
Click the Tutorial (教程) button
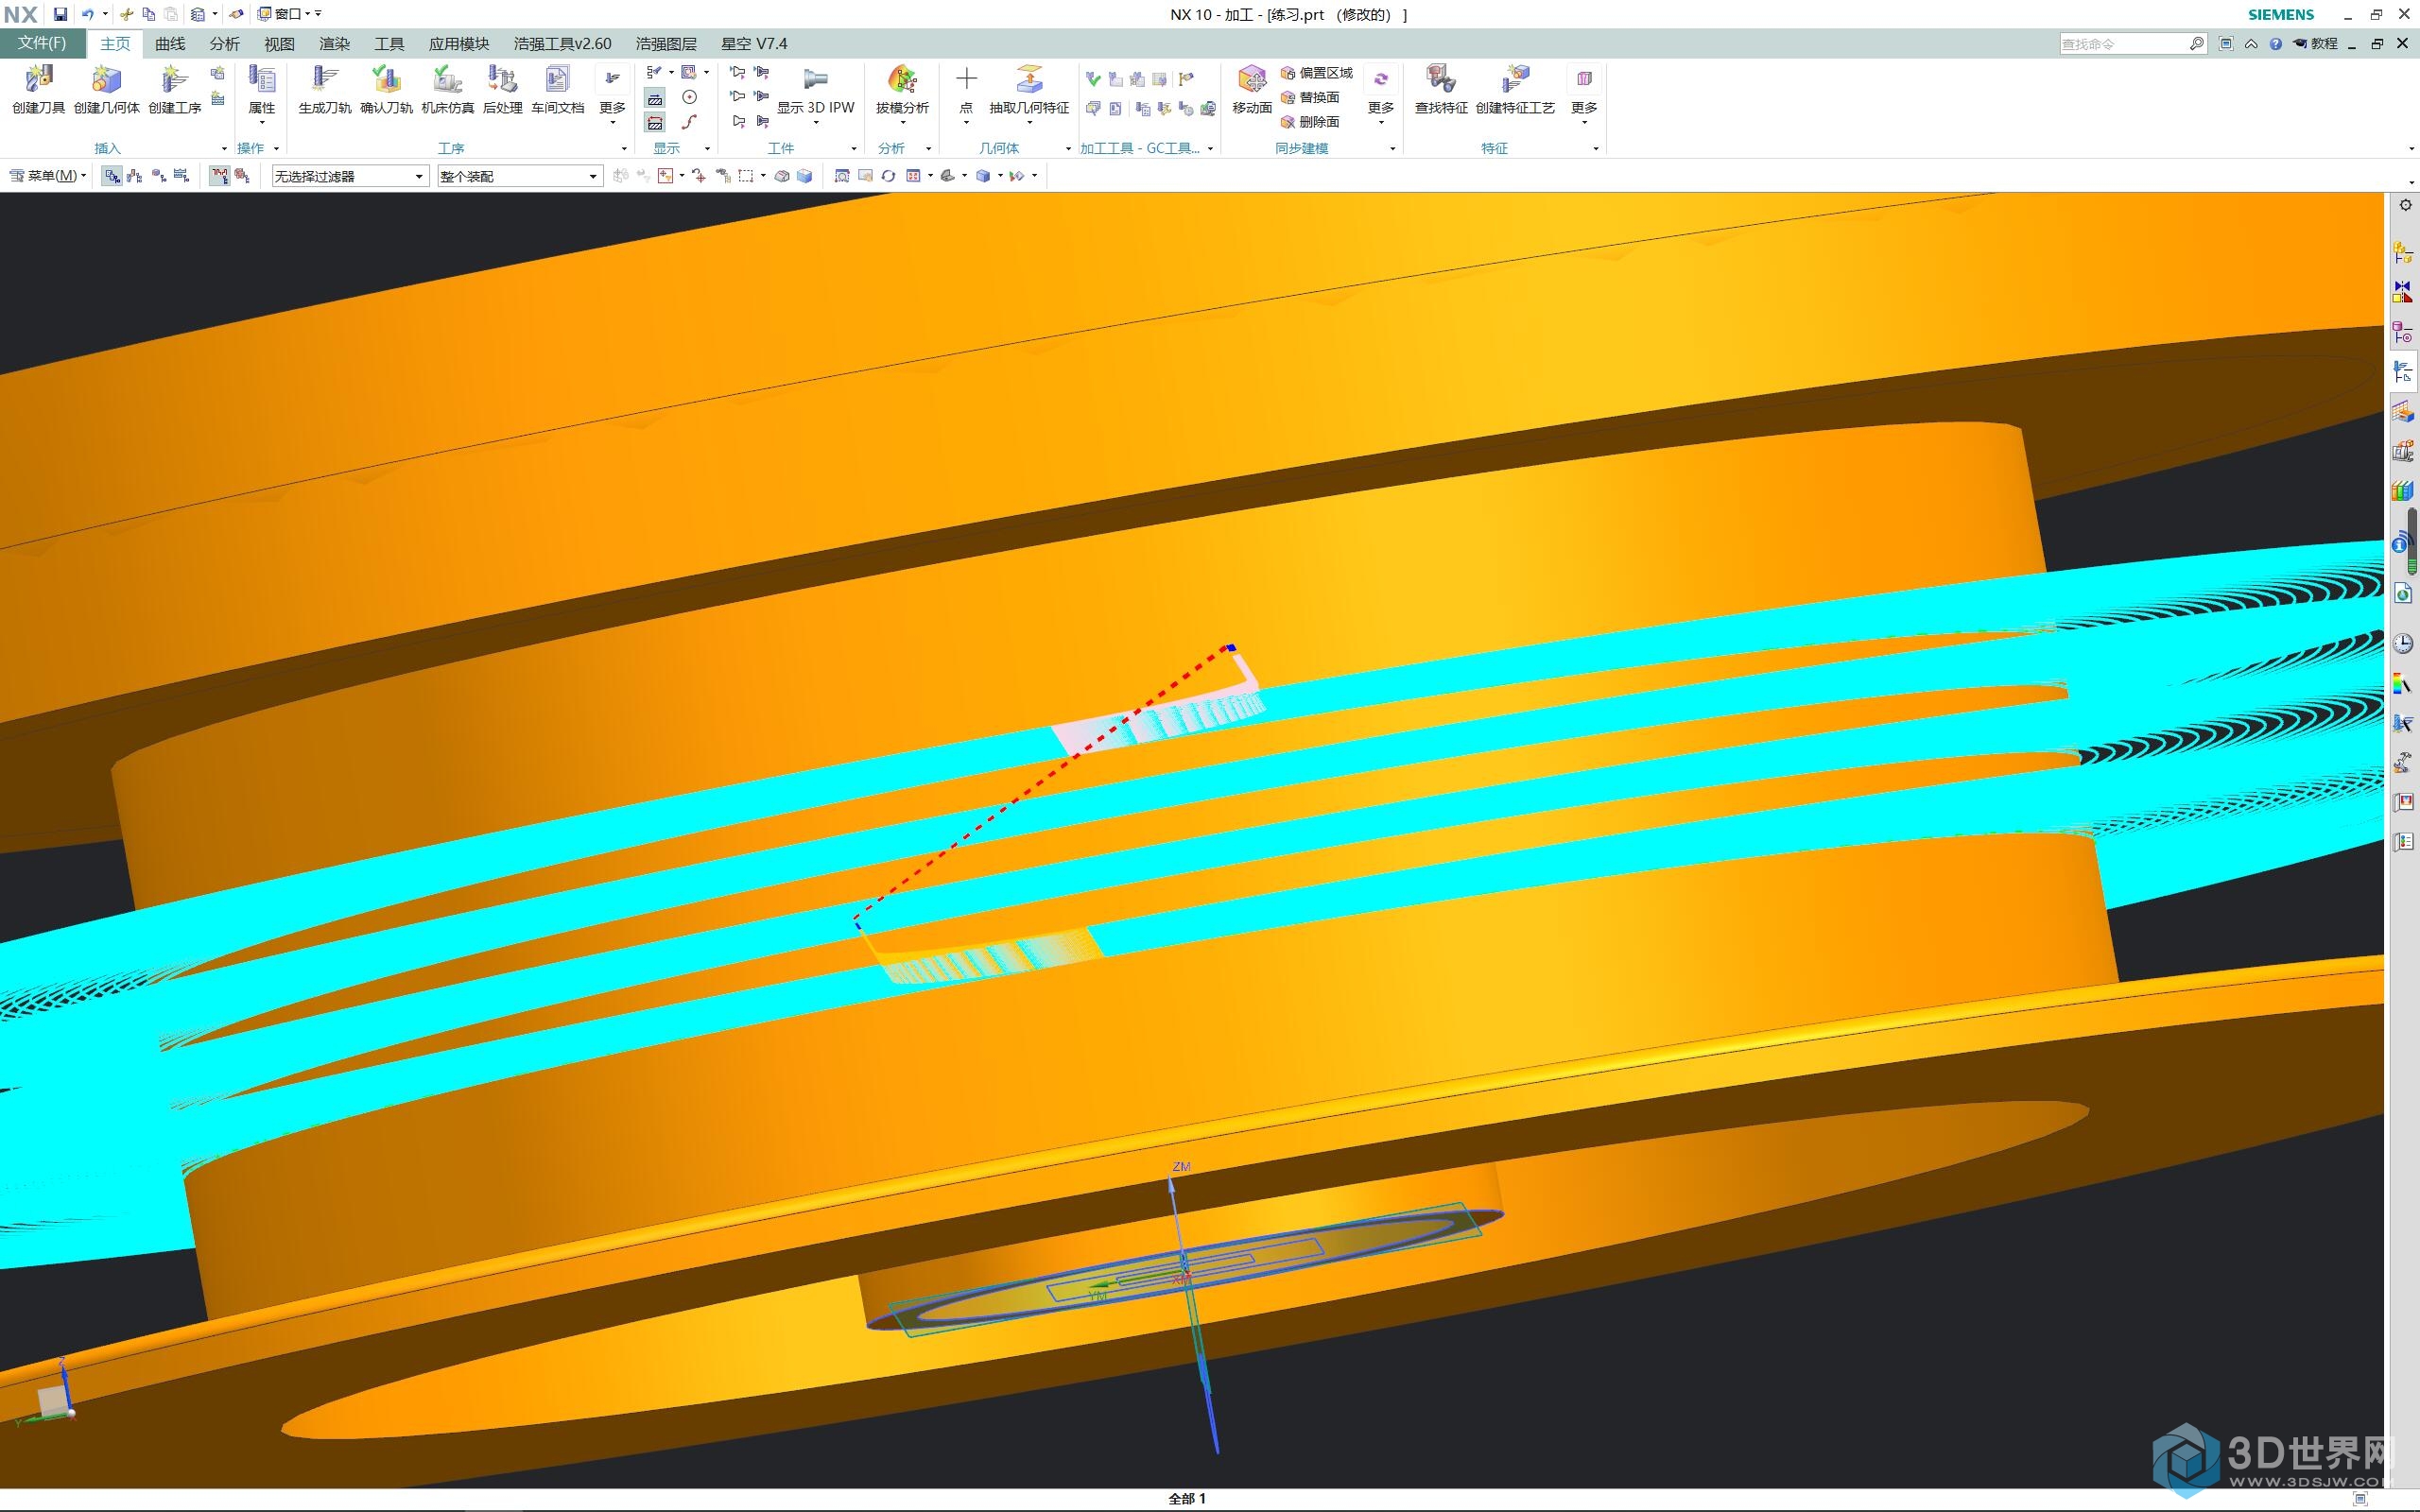(2316, 44)
